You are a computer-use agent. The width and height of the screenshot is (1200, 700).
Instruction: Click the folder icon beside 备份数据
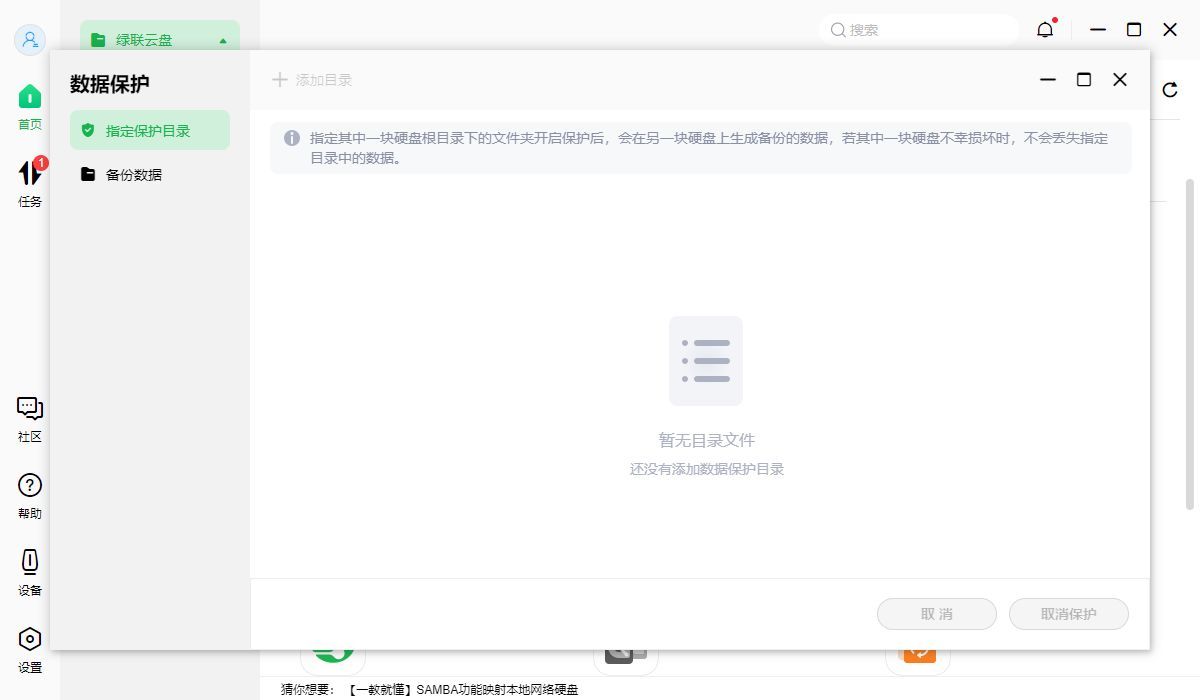(x=88, y=174)
